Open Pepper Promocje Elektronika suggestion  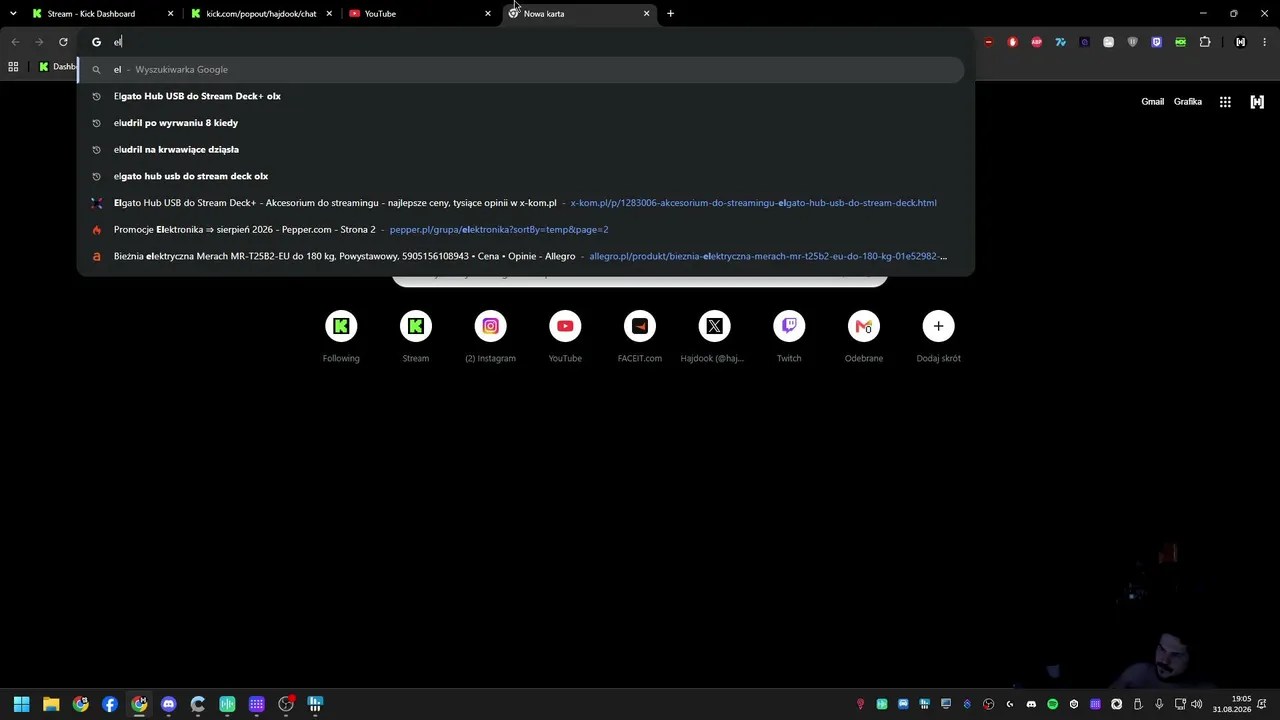pos(521,230)
